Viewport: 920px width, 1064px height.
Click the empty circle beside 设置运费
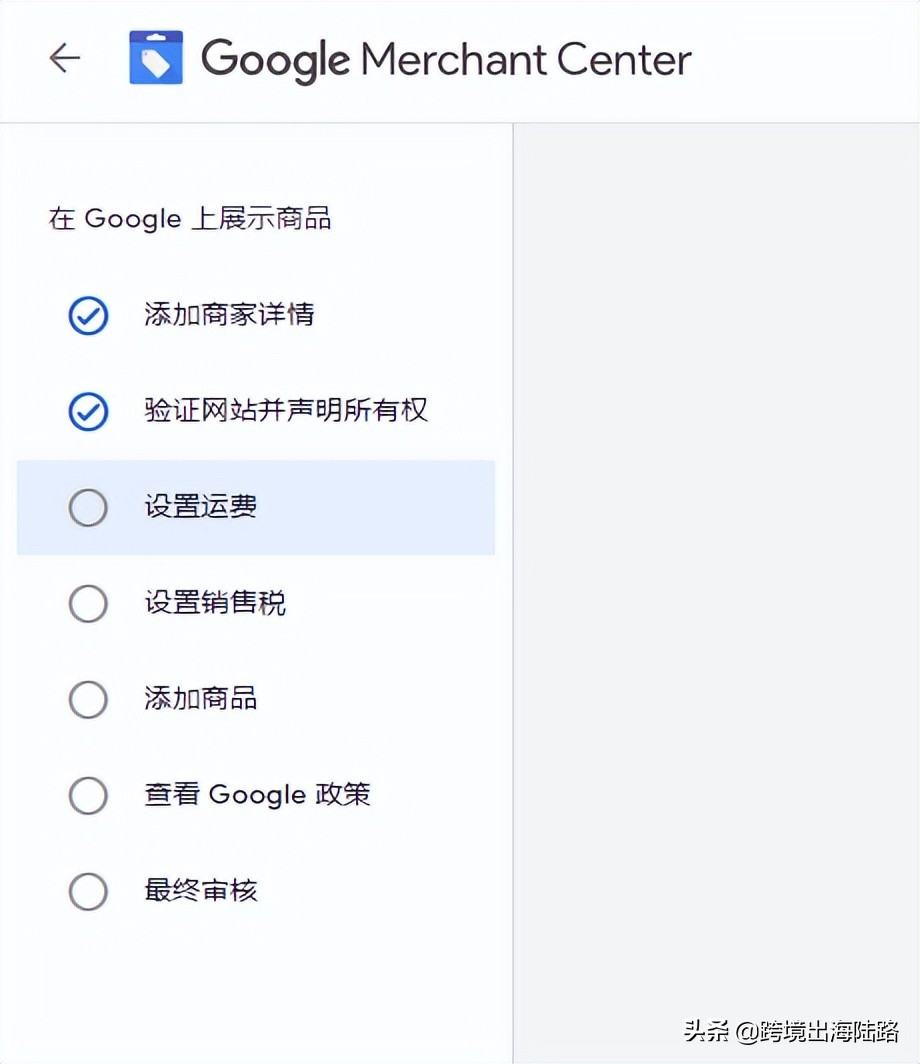[88, 508]
